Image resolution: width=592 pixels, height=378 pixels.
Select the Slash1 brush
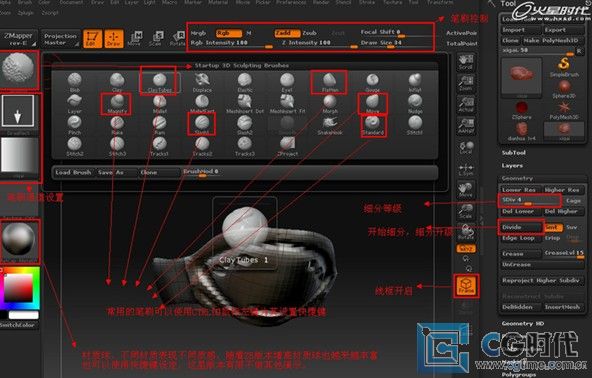(202, 125)
